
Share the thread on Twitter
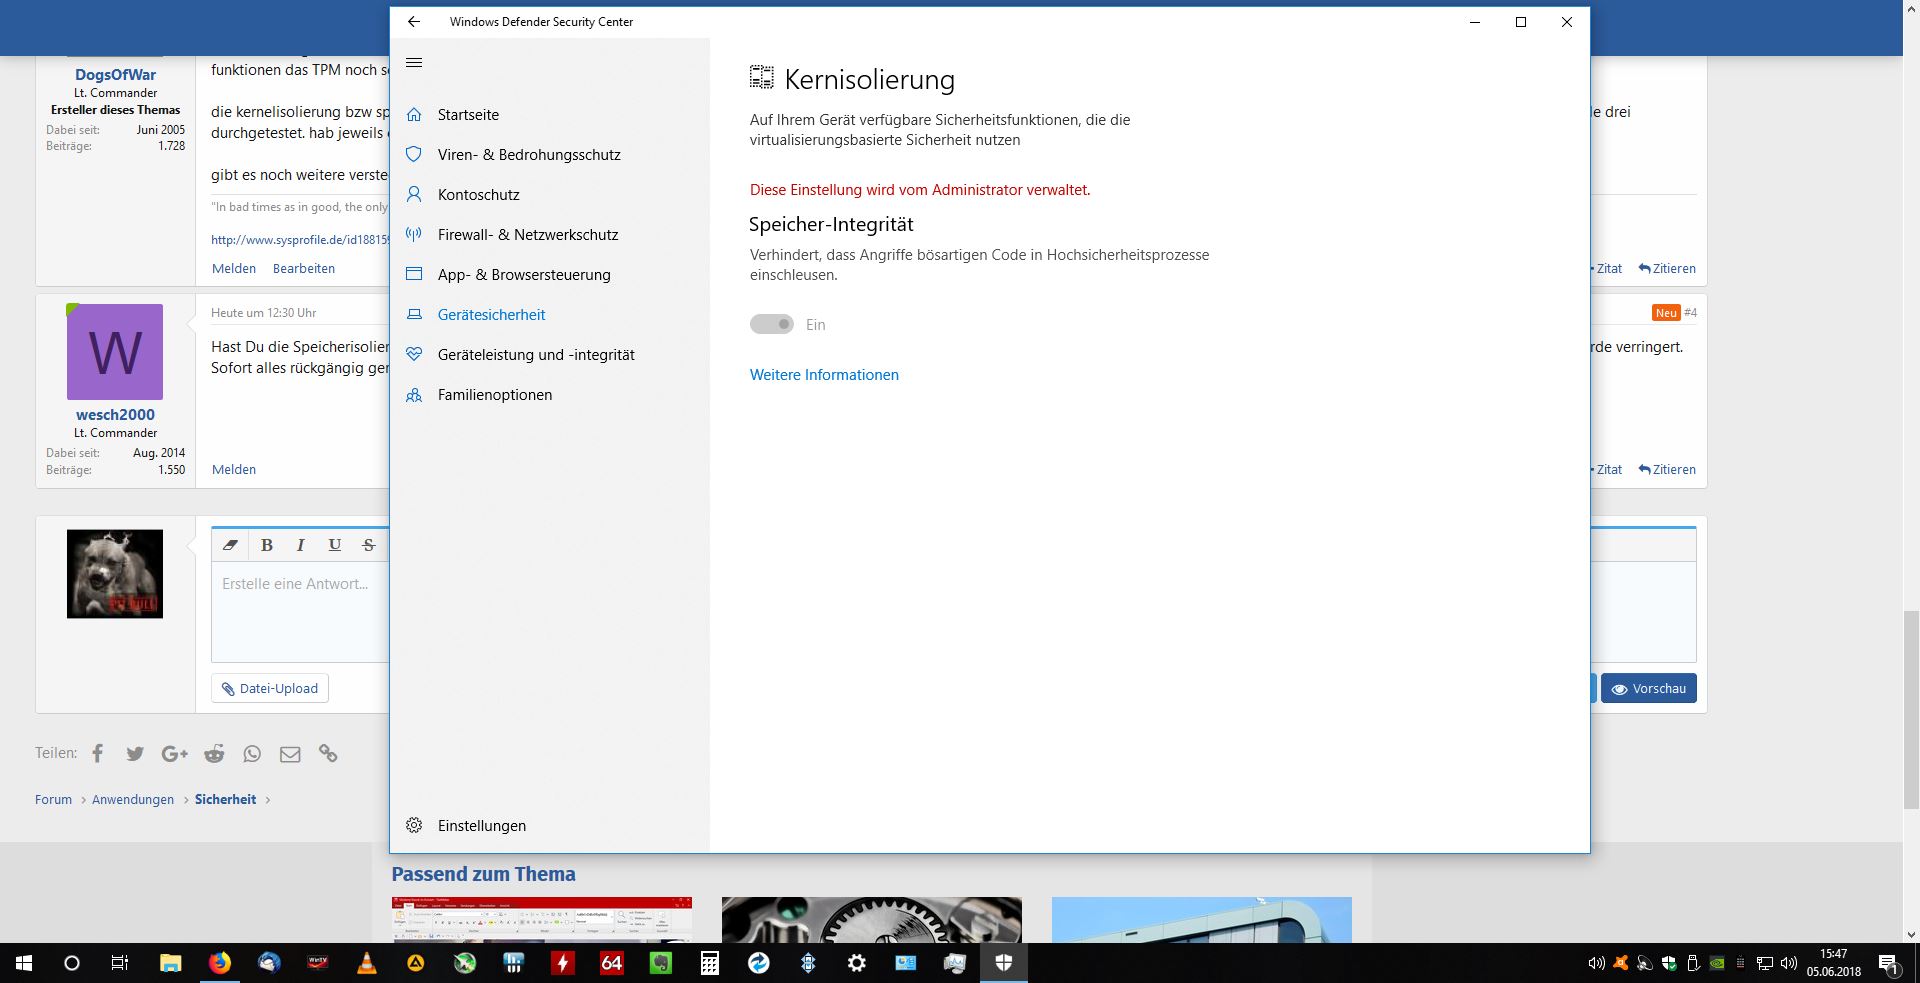coord(135,754)
